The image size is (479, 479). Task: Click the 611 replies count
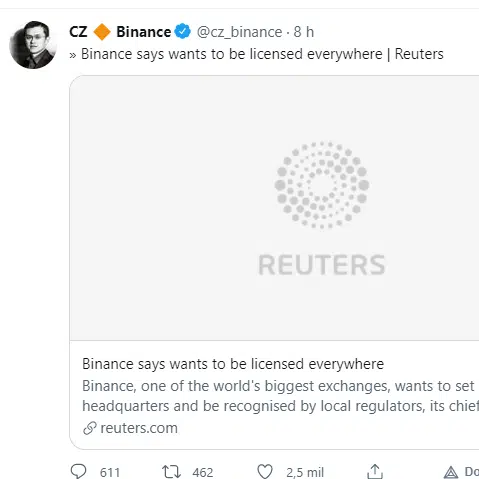coord(110,472)
